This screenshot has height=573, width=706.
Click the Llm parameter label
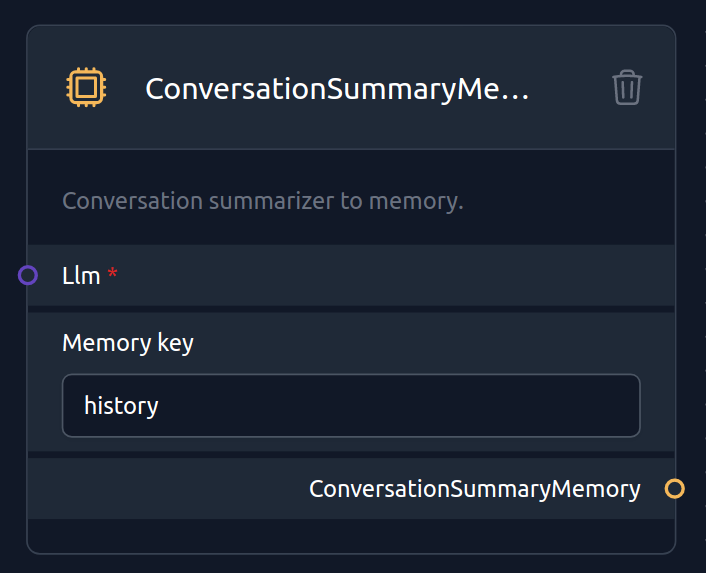pyautogui.click(x=81, y=275)
